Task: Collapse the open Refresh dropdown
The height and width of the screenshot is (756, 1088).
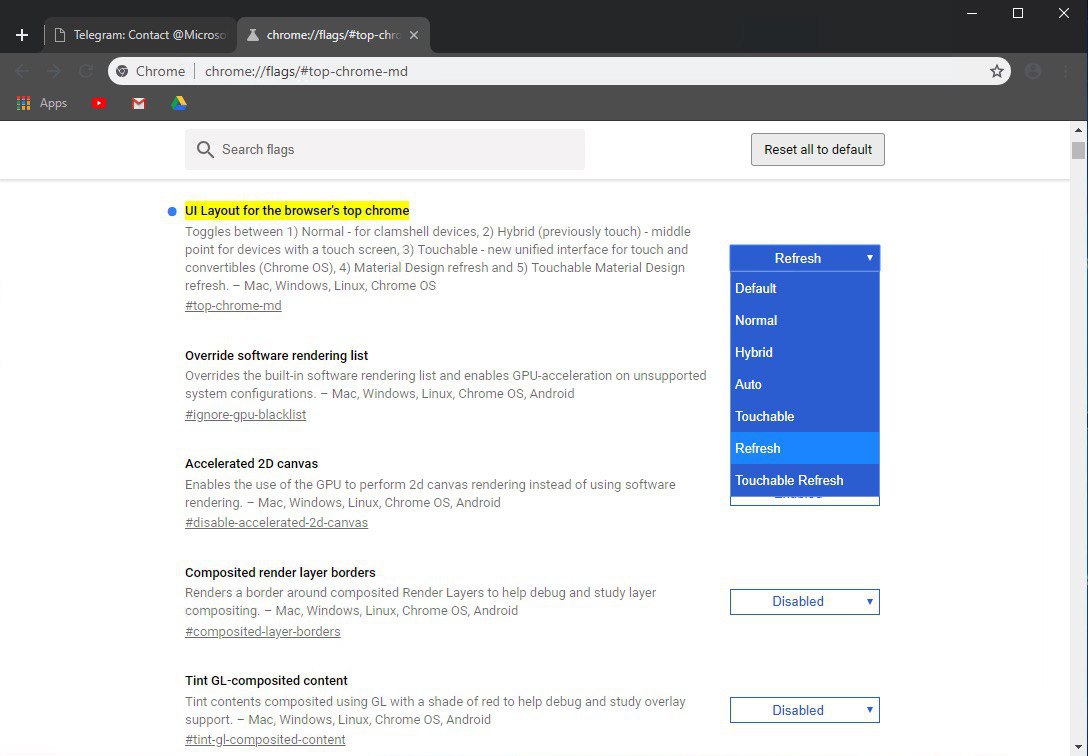Action: pos(805,258)
